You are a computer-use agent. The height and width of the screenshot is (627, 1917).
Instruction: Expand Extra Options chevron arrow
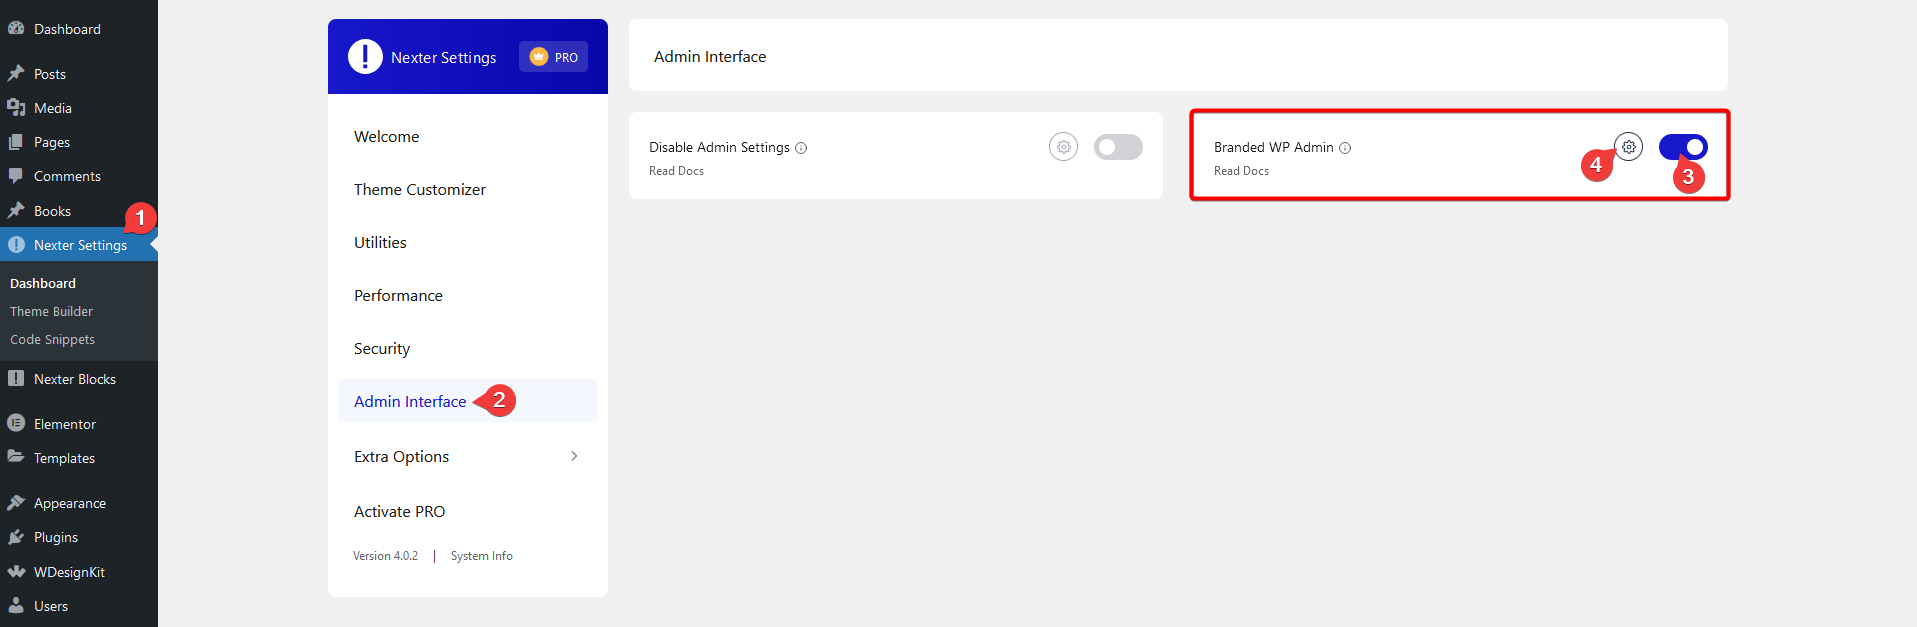(574, 456)
